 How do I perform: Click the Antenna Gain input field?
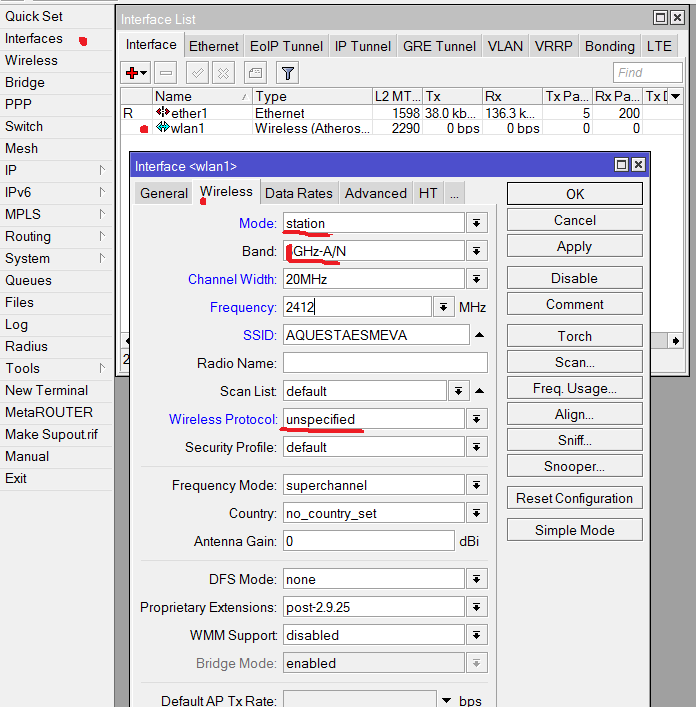[x=369, y=541]
